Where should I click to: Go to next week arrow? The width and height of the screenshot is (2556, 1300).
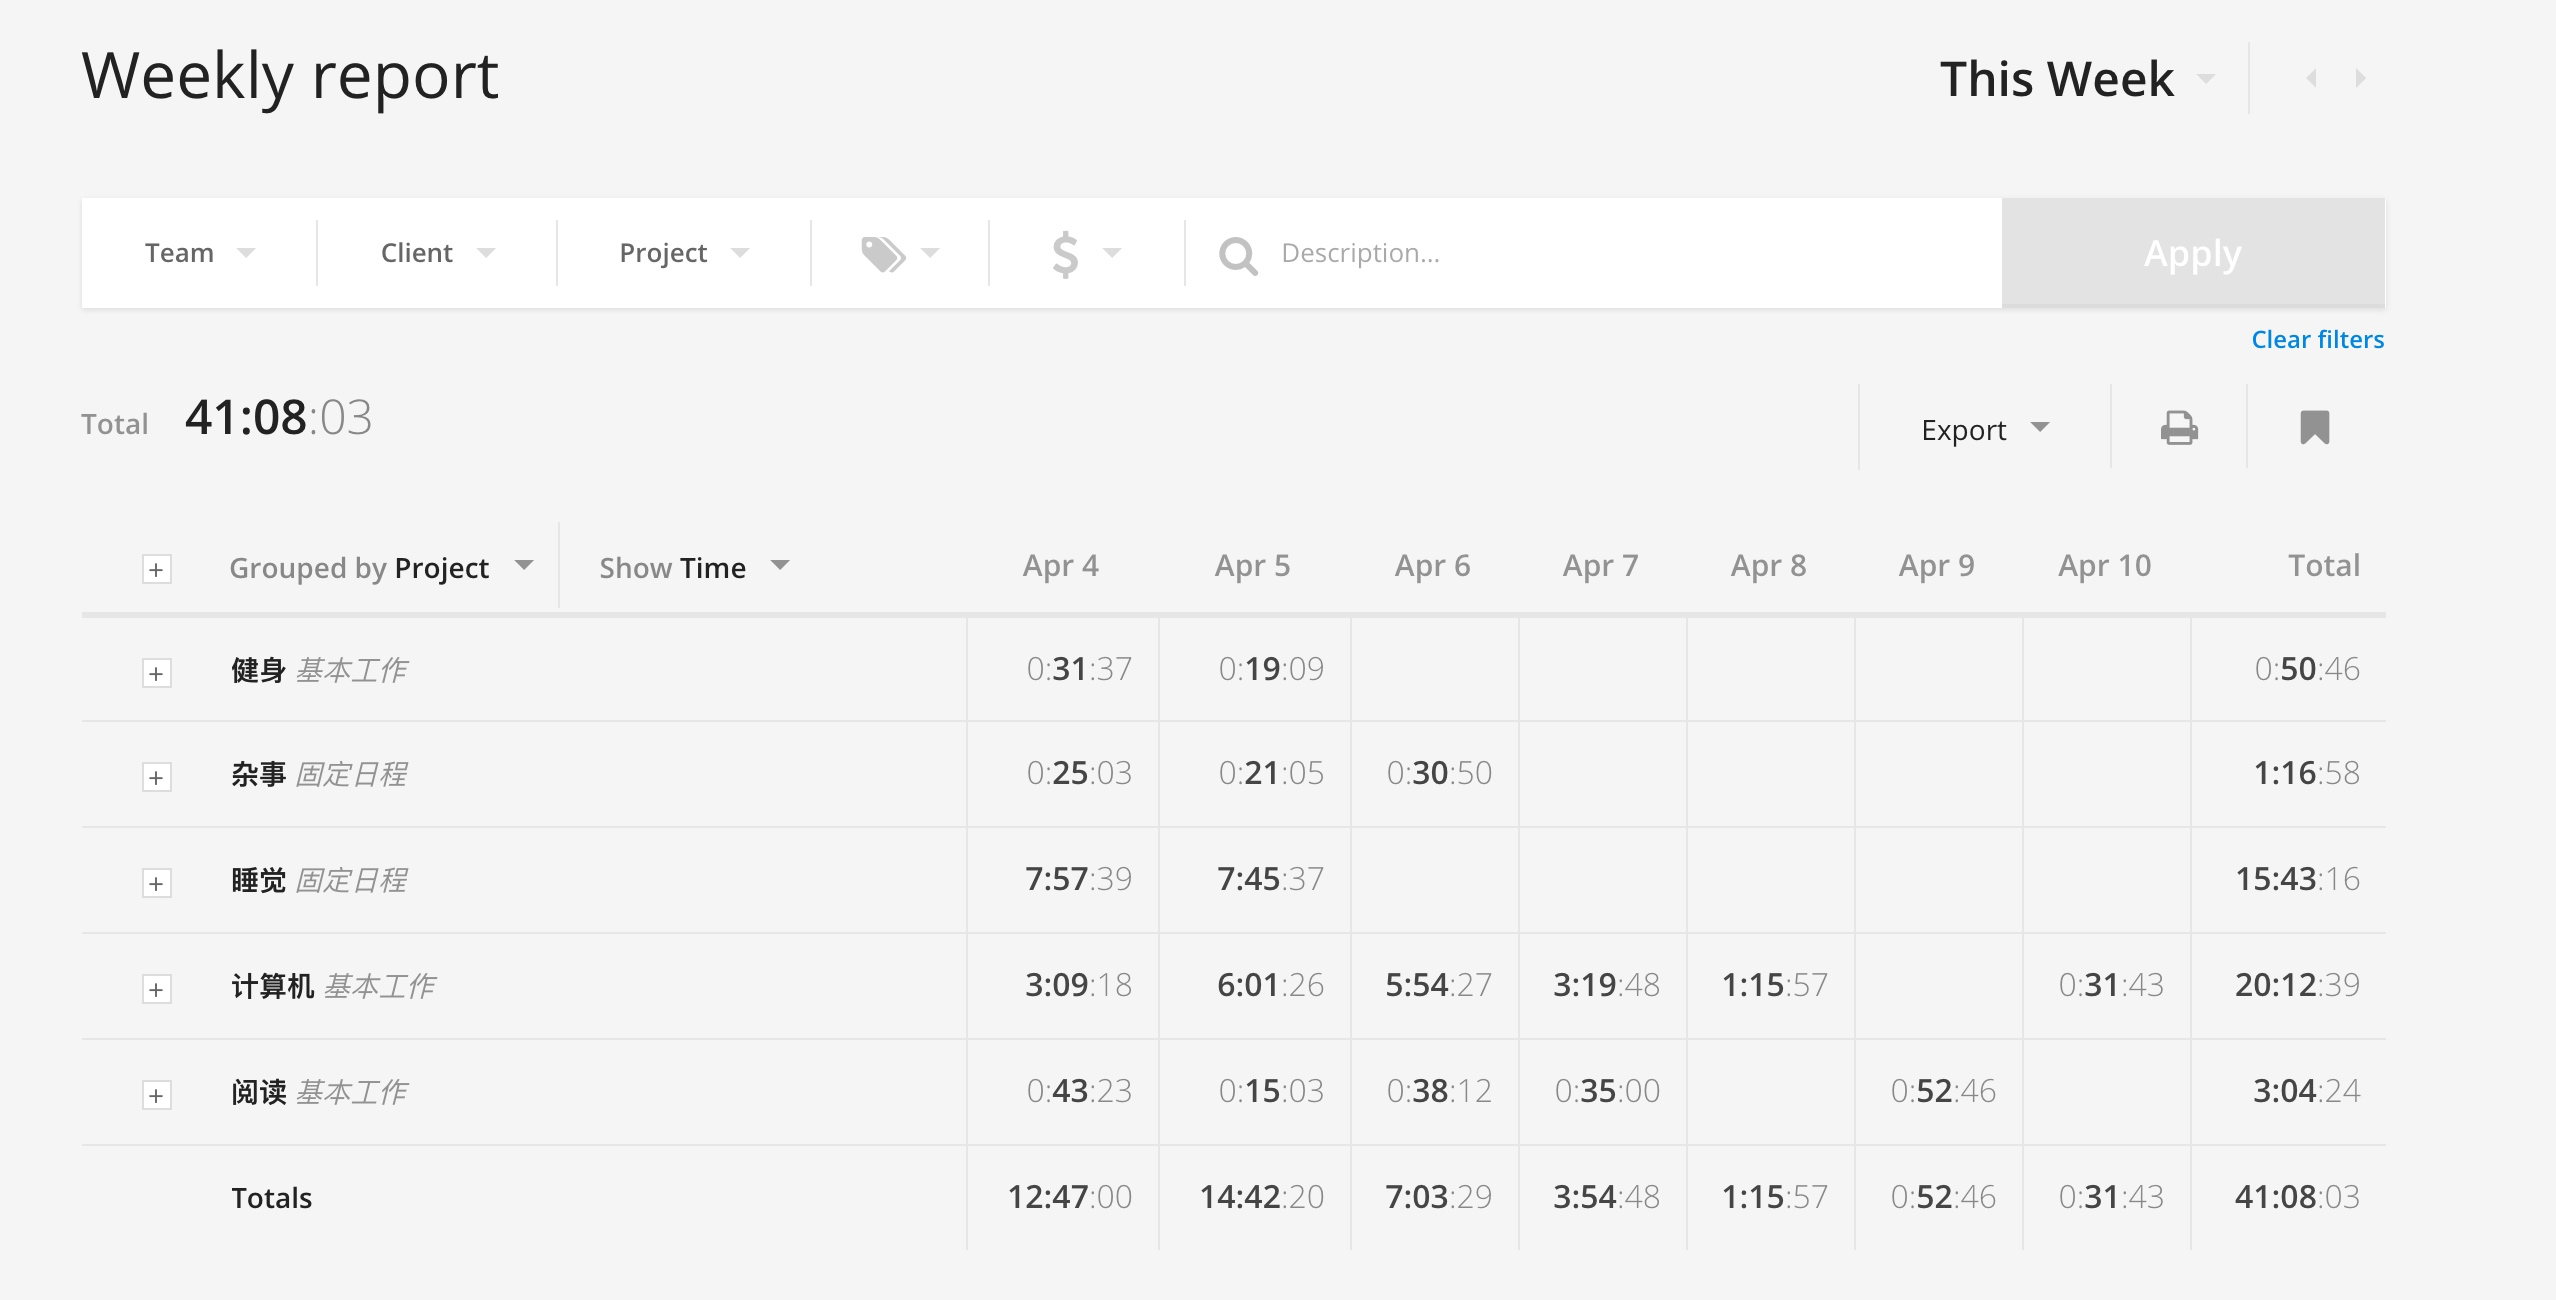click(x=2360, y=78)
